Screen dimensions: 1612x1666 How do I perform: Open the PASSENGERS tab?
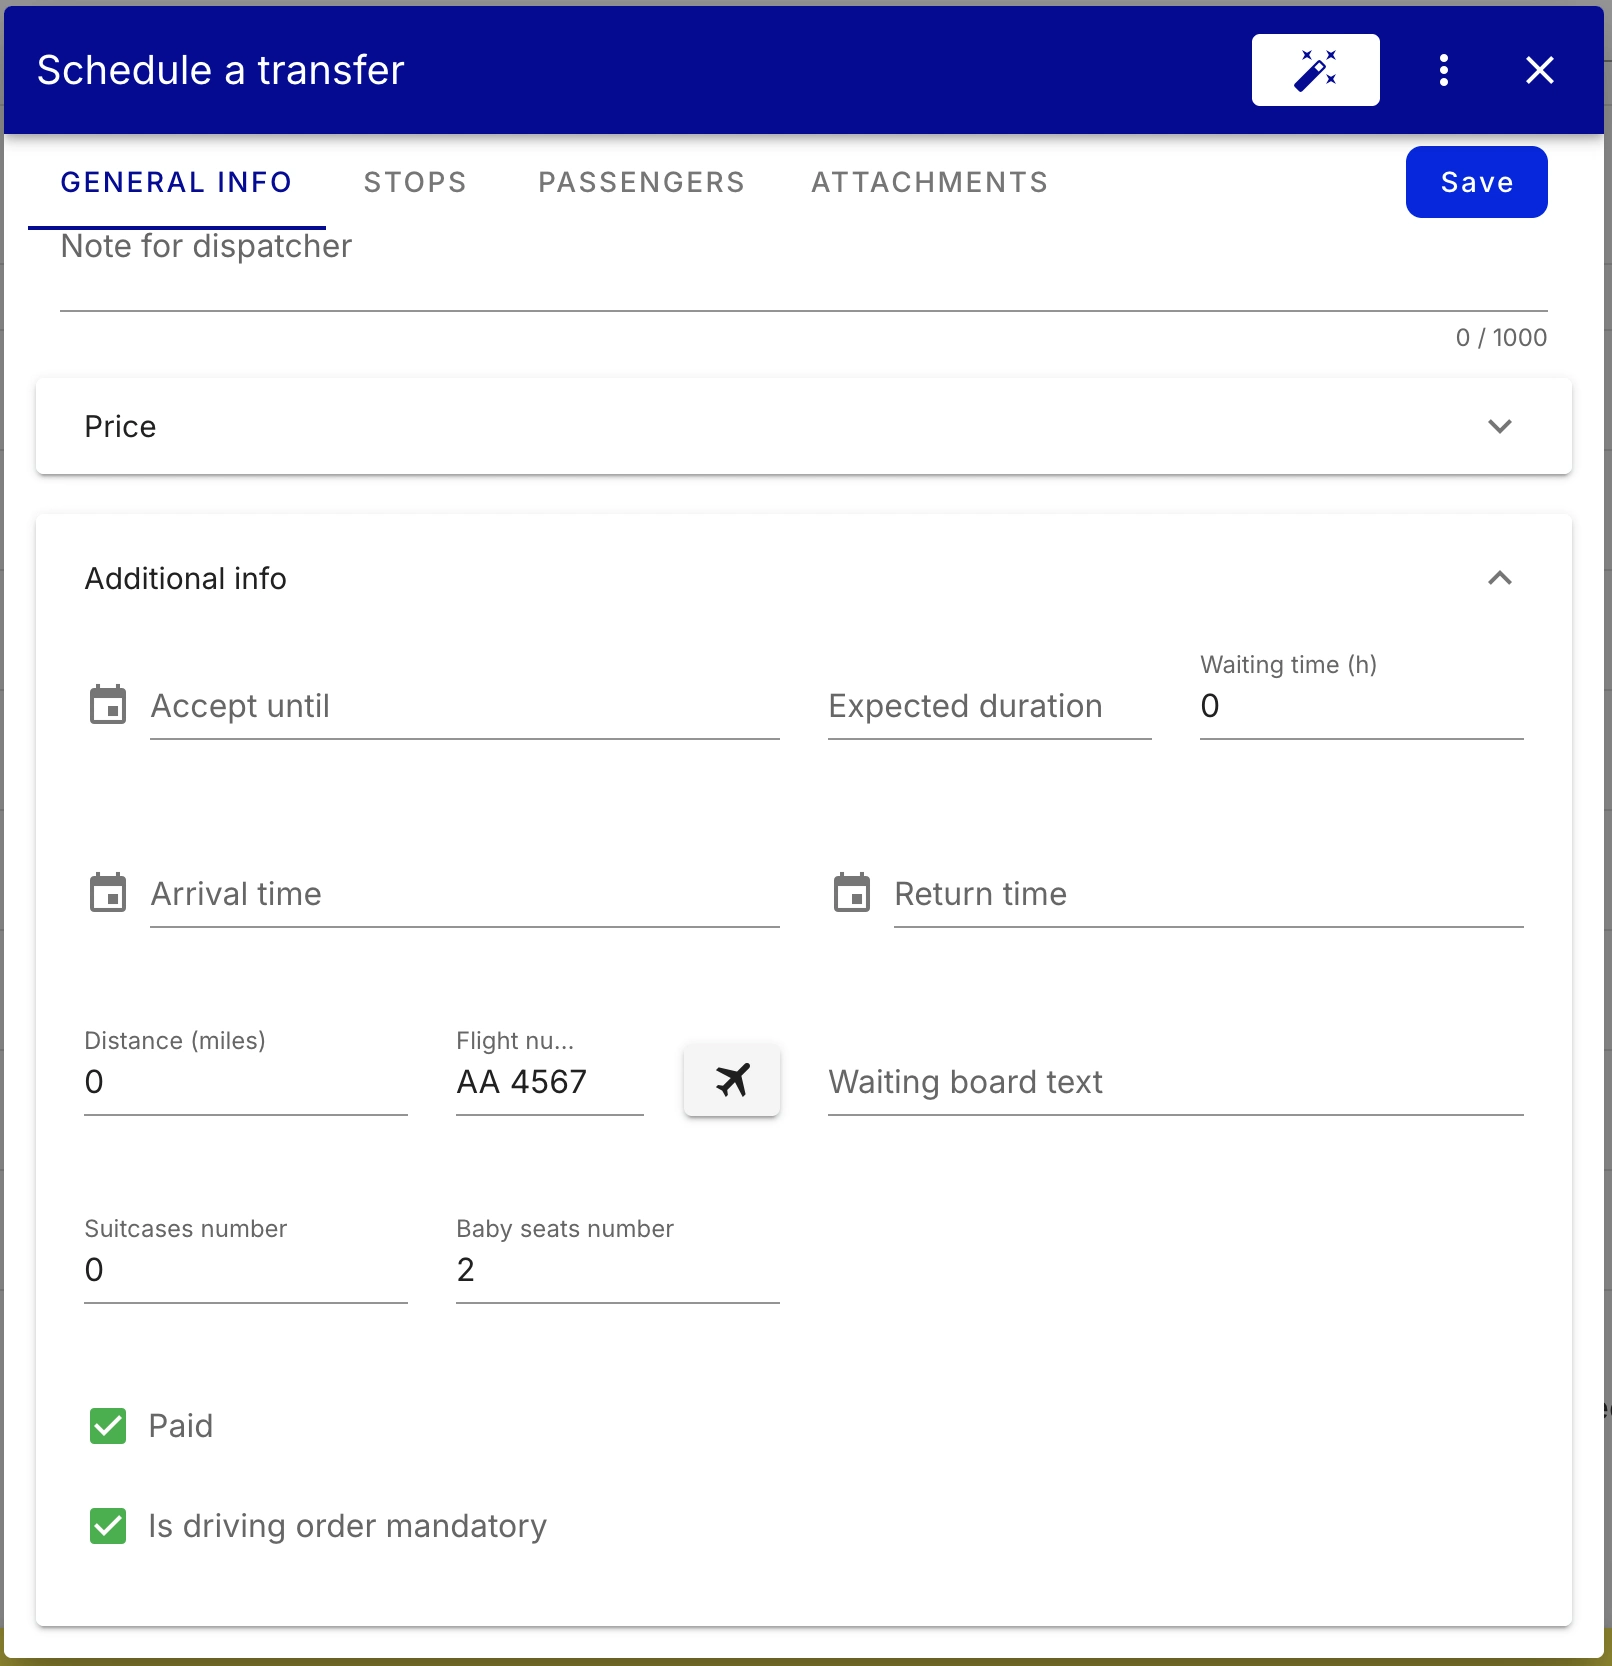(641, 182)
